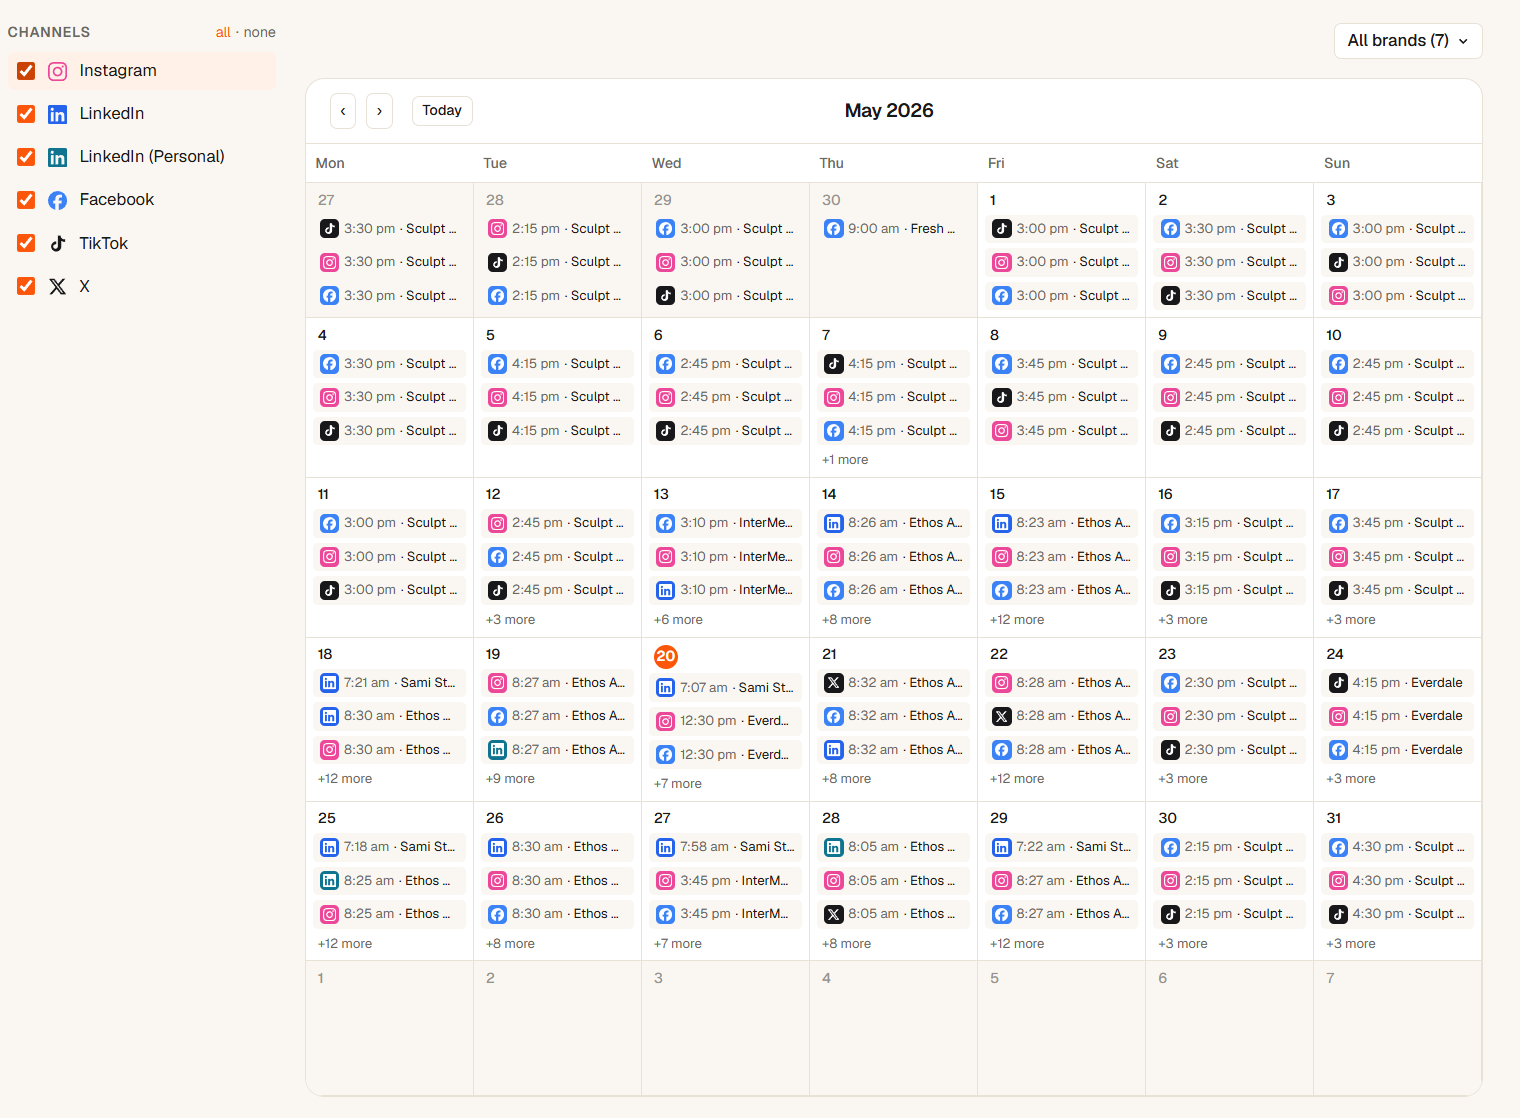Select 'none' channels link

[260, 32]
